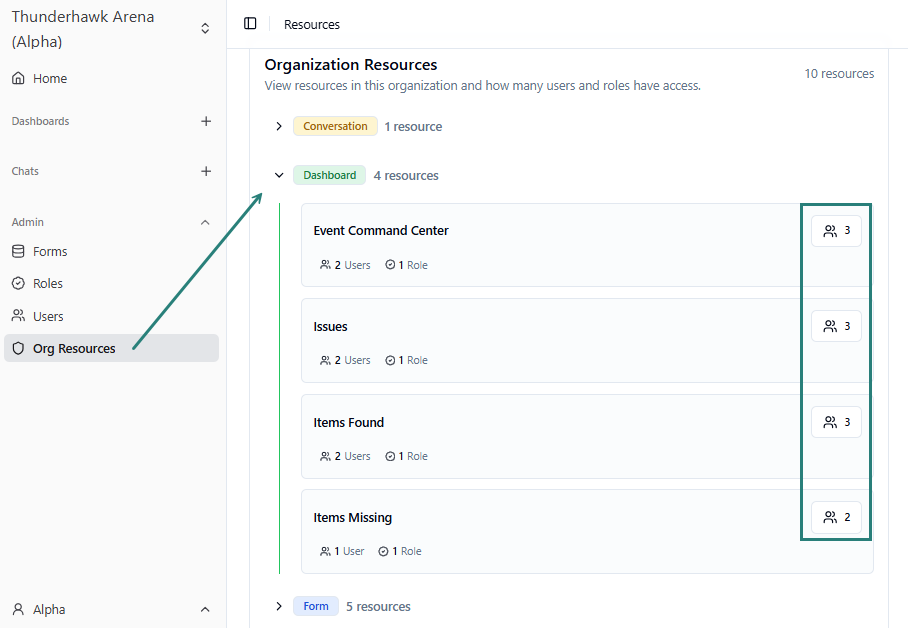Click the user count button on Items Missing
Screen dimensions: 908x628
pos(836,517)
